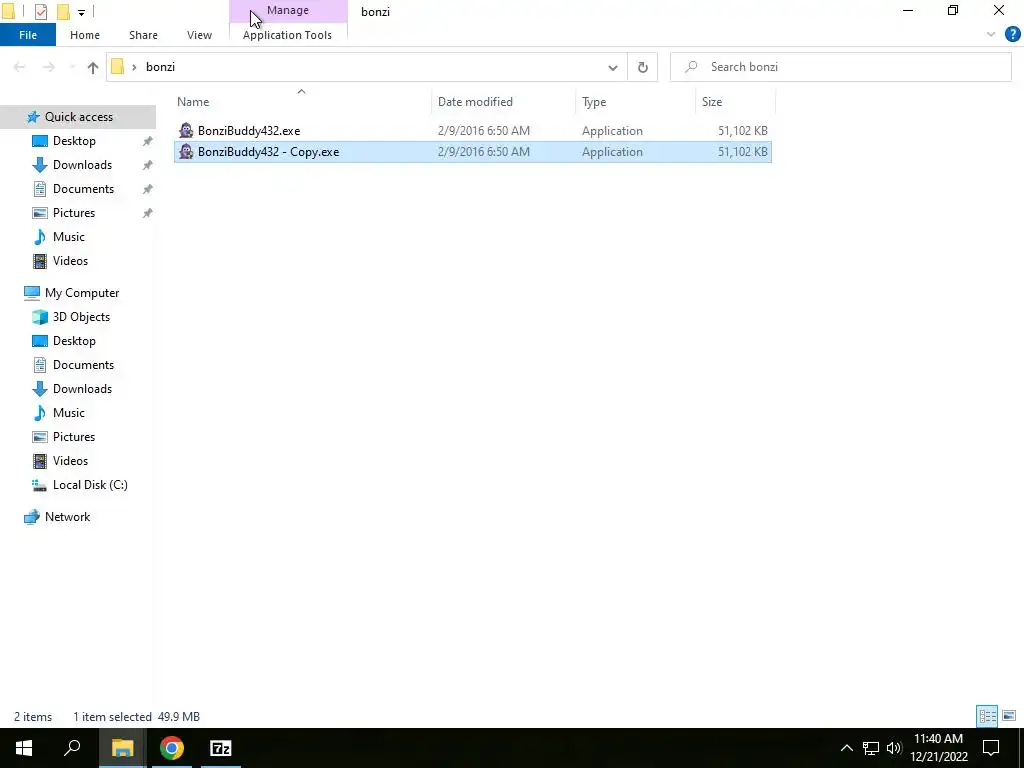Screen dimensions: 1024x768
Task: Open Local Disk (C:)
Action: [90, 485]
